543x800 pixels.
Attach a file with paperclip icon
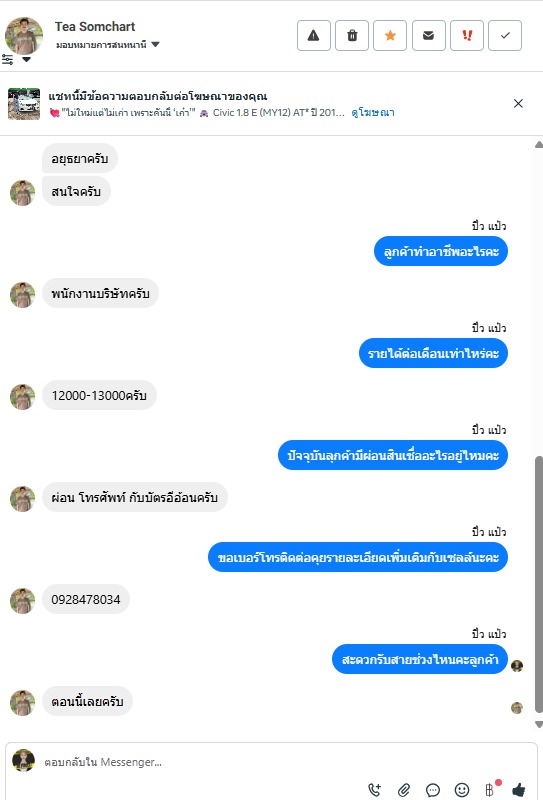coord(404,790)
